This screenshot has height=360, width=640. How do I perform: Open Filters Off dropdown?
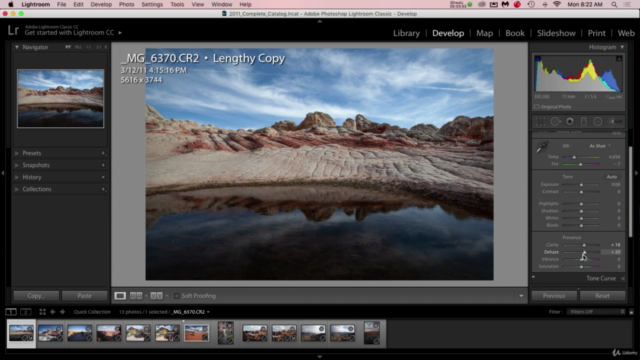[x=596, y=312]
